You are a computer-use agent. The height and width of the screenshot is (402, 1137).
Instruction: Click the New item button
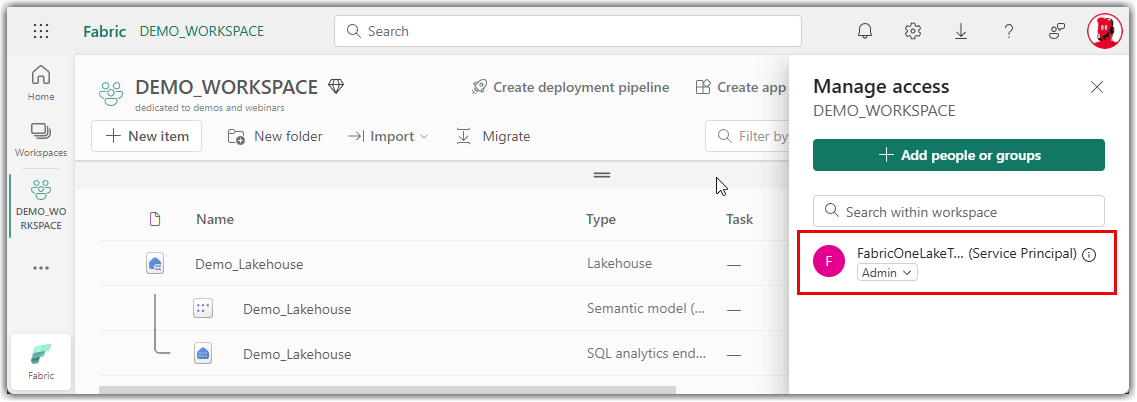pyautogui.click(x=146, y=136)
